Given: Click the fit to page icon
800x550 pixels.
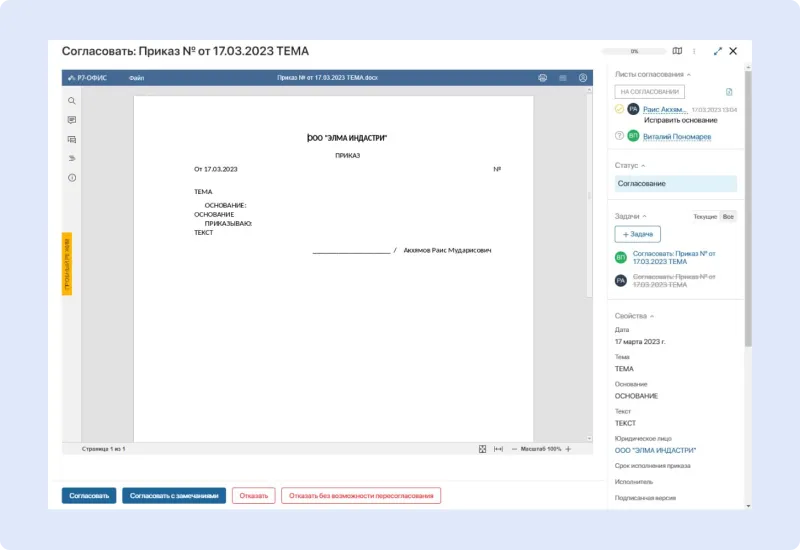Looking at the screenshot, I should (x=482, y=449).
